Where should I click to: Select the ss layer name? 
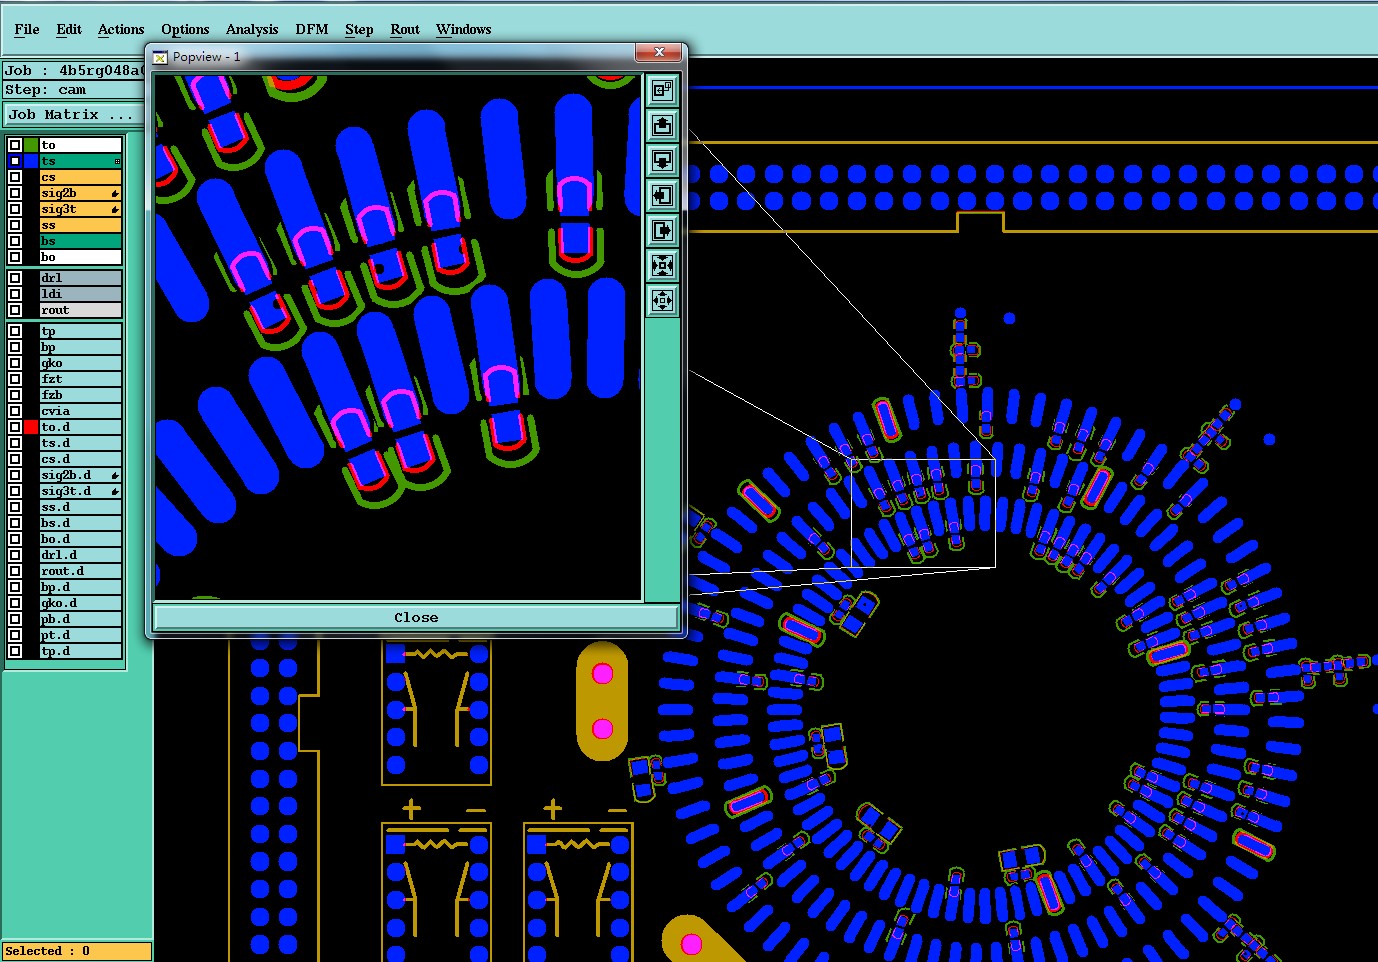(x=80, y=225)
